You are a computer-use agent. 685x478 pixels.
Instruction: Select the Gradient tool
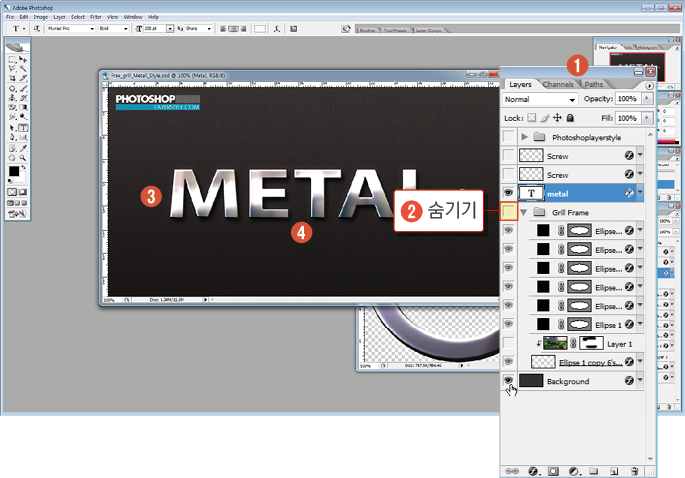(23, 107)
